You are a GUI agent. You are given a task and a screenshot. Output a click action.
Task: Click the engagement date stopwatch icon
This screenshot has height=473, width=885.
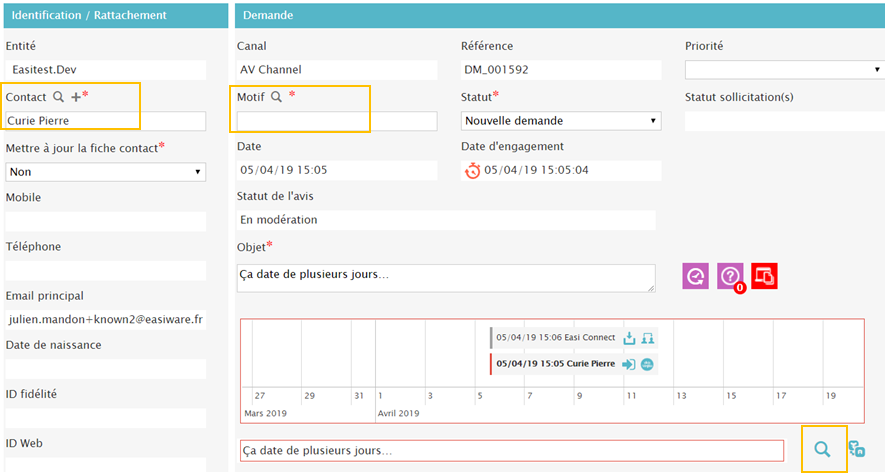coord(473,170)
